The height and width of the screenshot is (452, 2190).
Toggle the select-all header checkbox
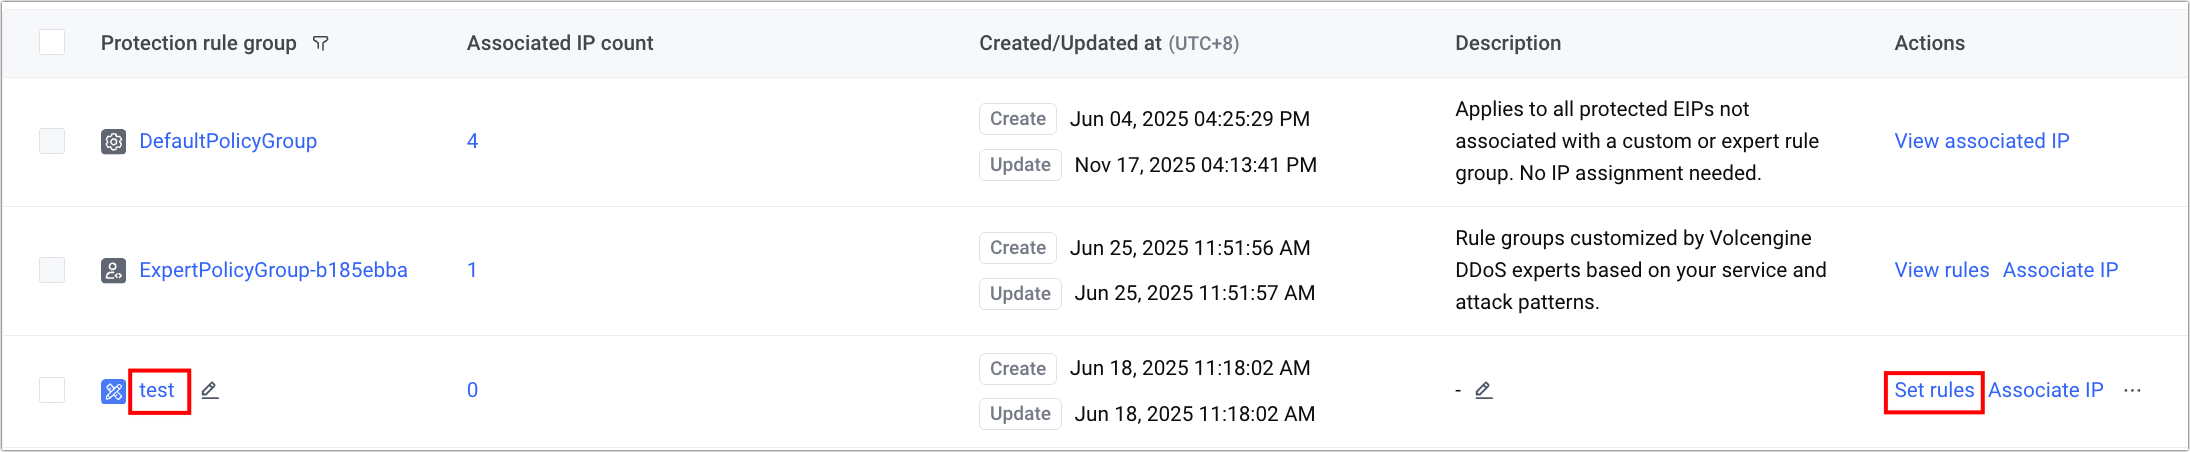coord(52,42)
